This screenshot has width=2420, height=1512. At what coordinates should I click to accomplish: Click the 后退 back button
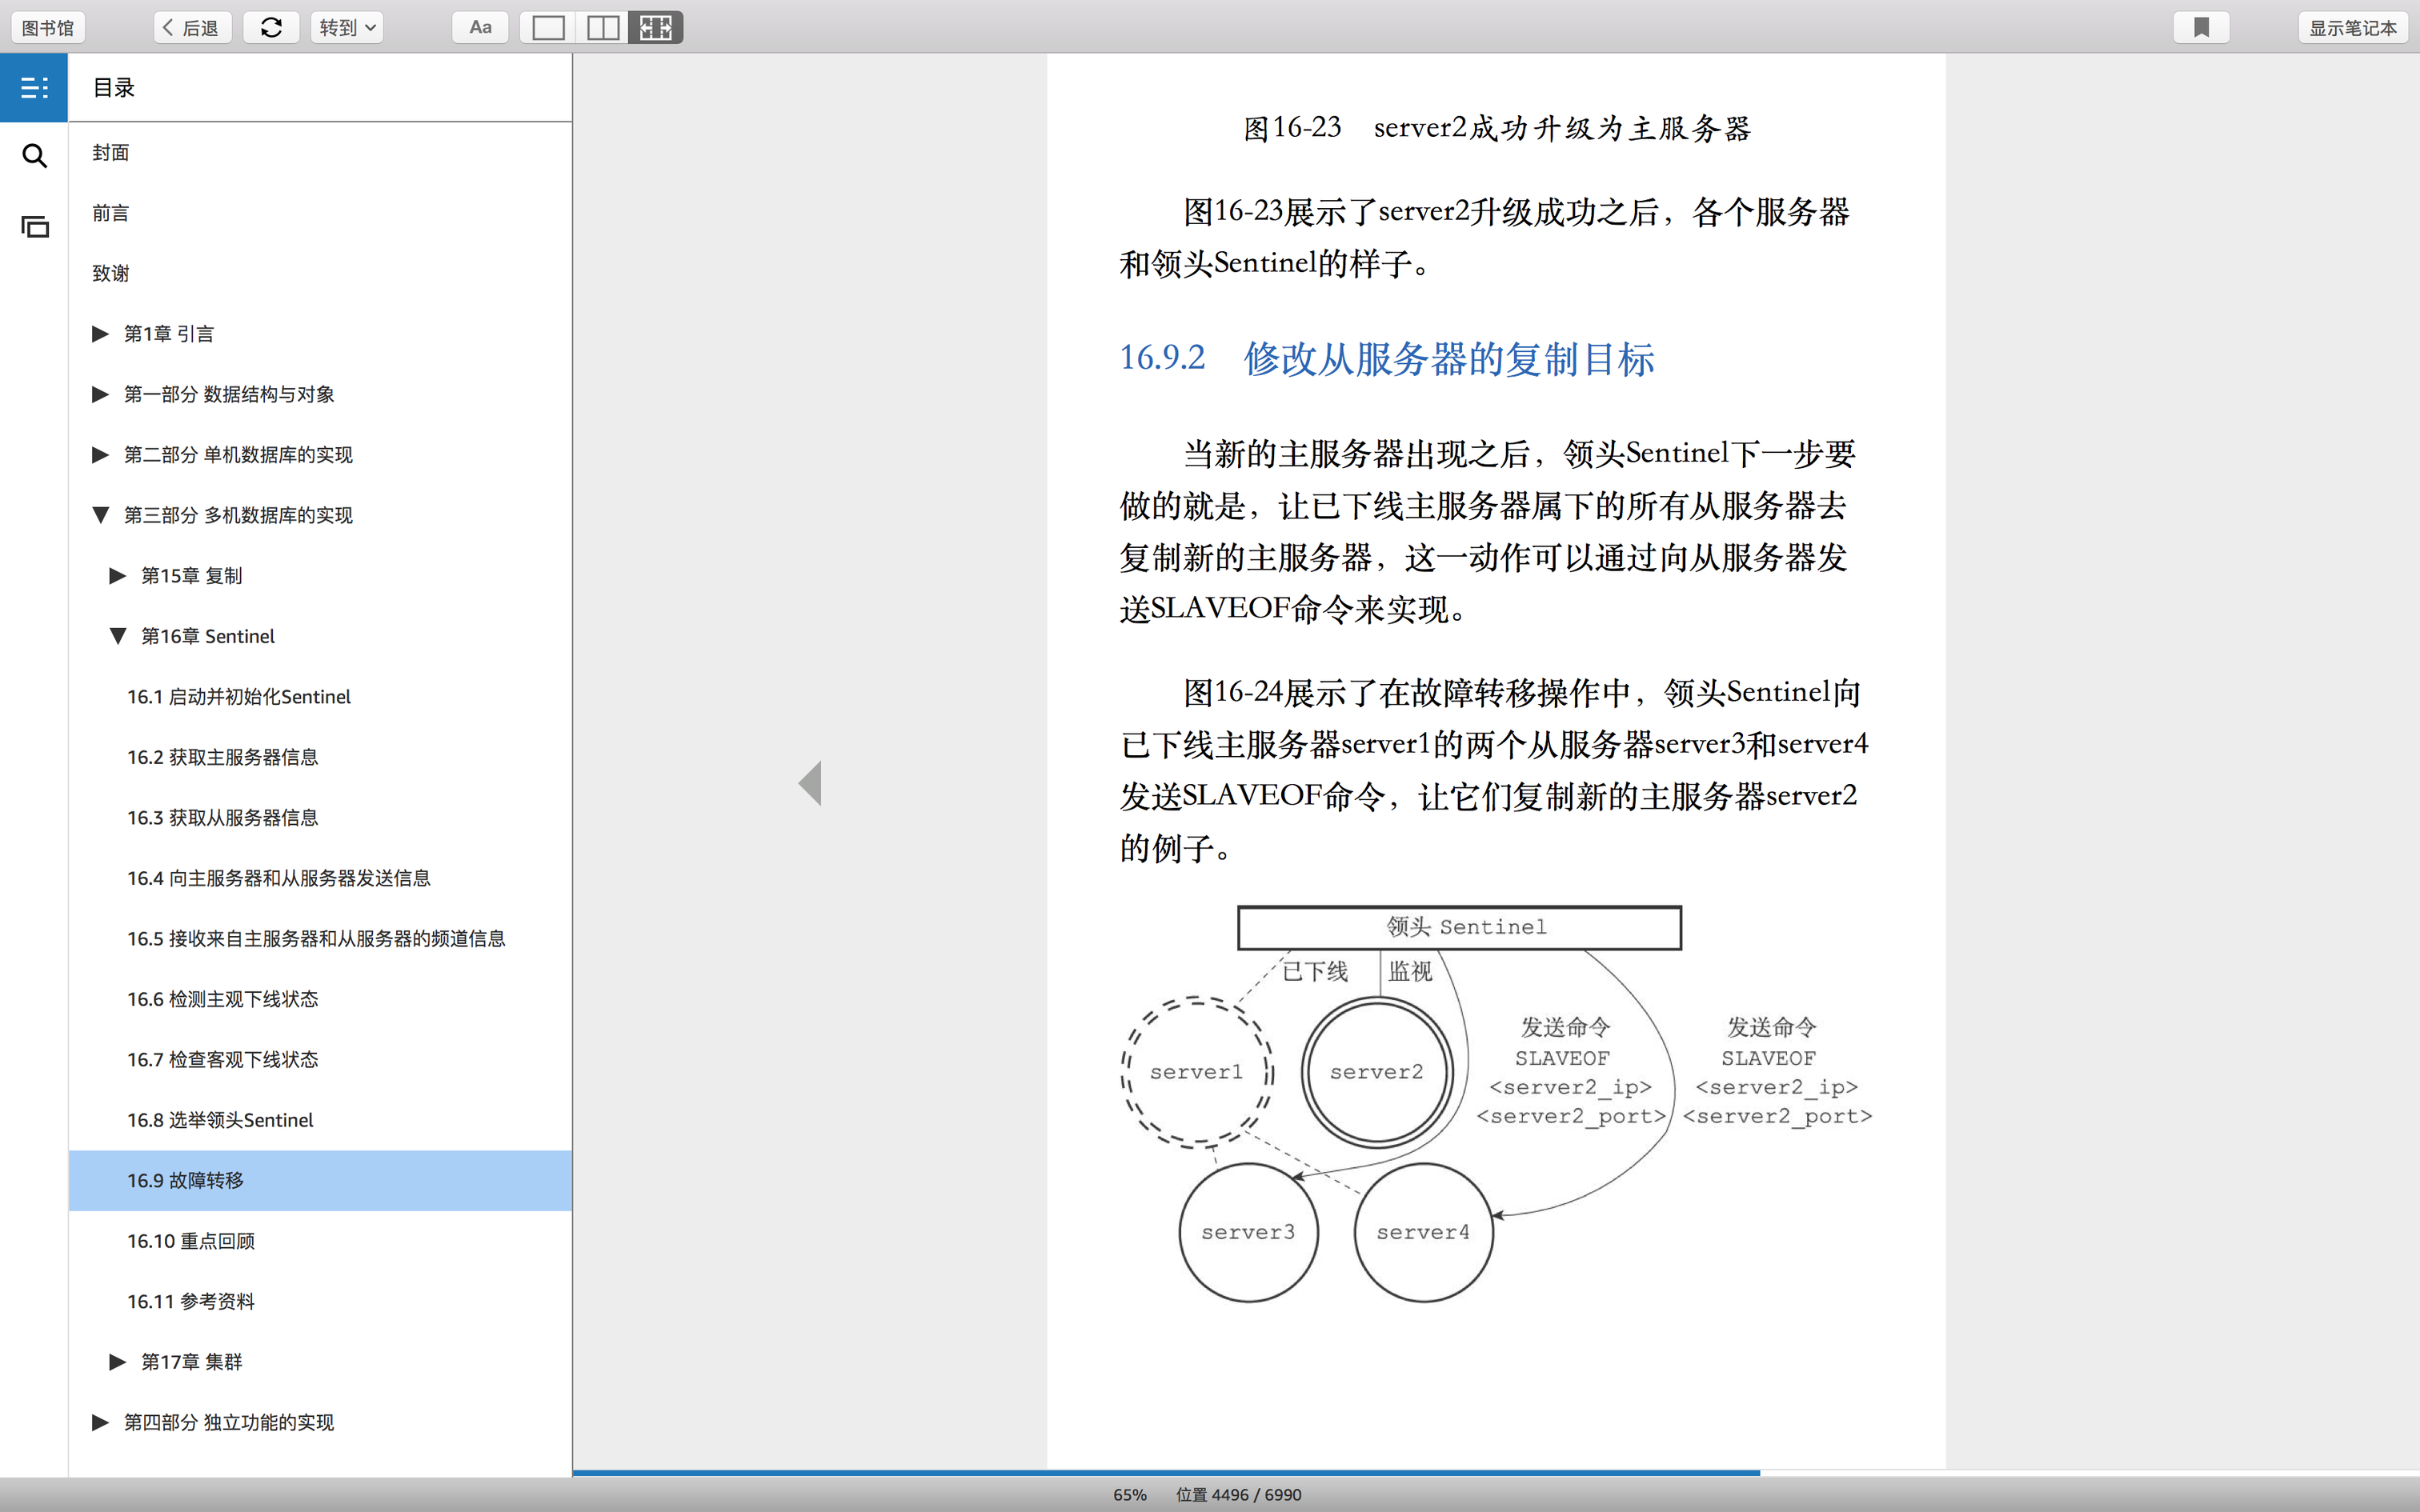click(192, 27)
